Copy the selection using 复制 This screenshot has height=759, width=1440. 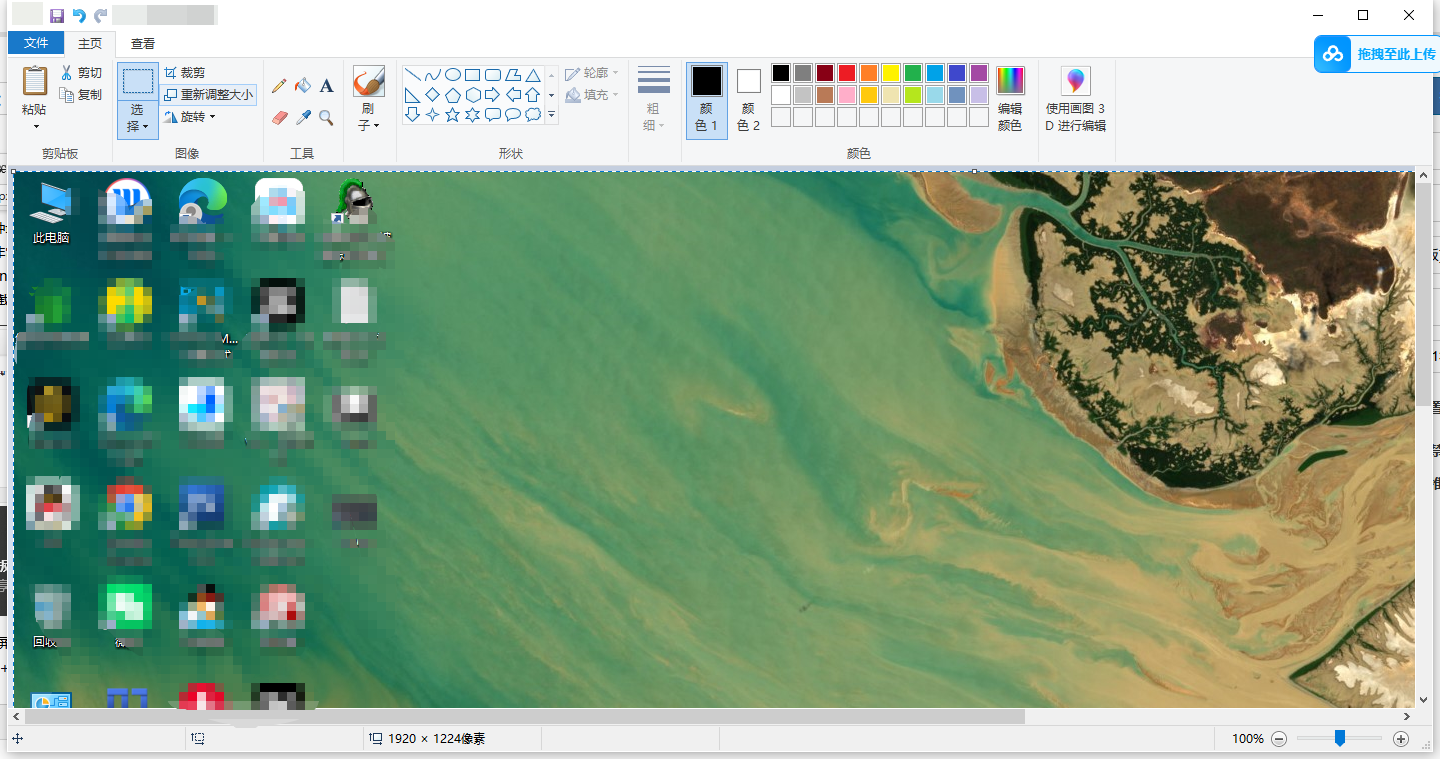click(x=81, y=95)
